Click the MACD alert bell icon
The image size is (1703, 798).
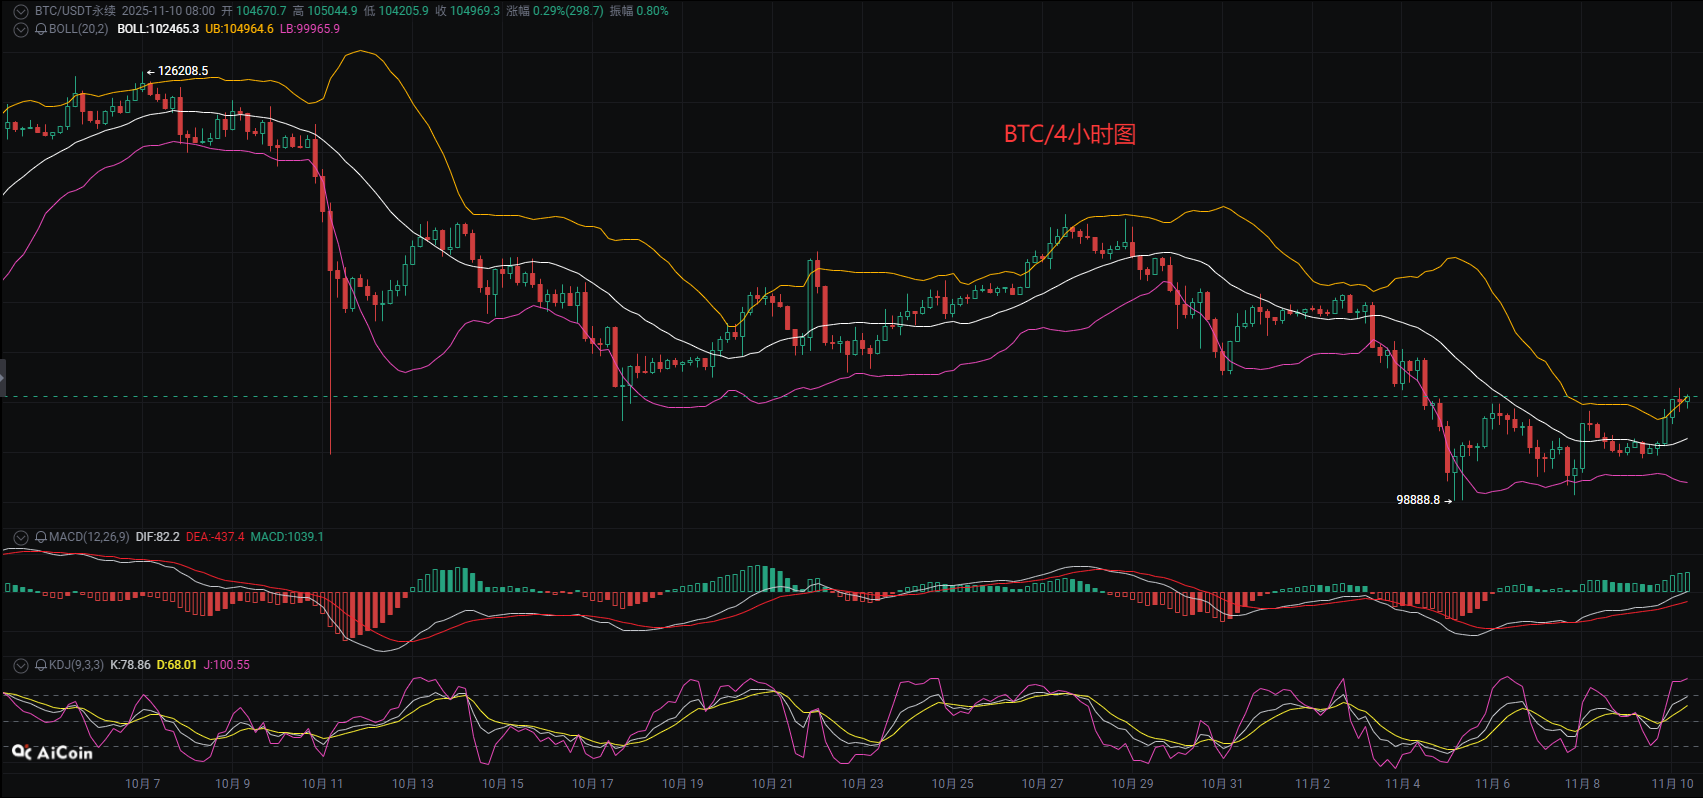coord(41,537)
